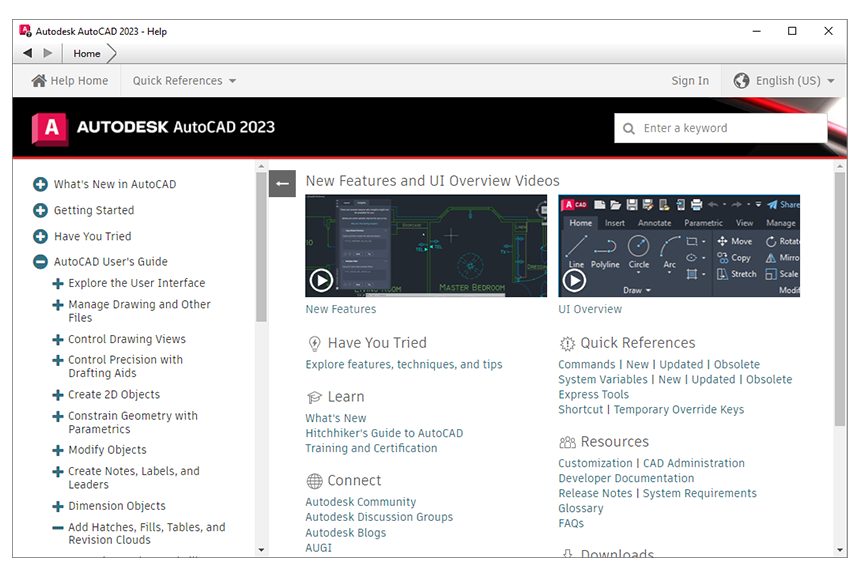Expand the Have You Tried tree node
Viewport: 857px width, 571px height.
pyautogui.click(x=40, y=236)
